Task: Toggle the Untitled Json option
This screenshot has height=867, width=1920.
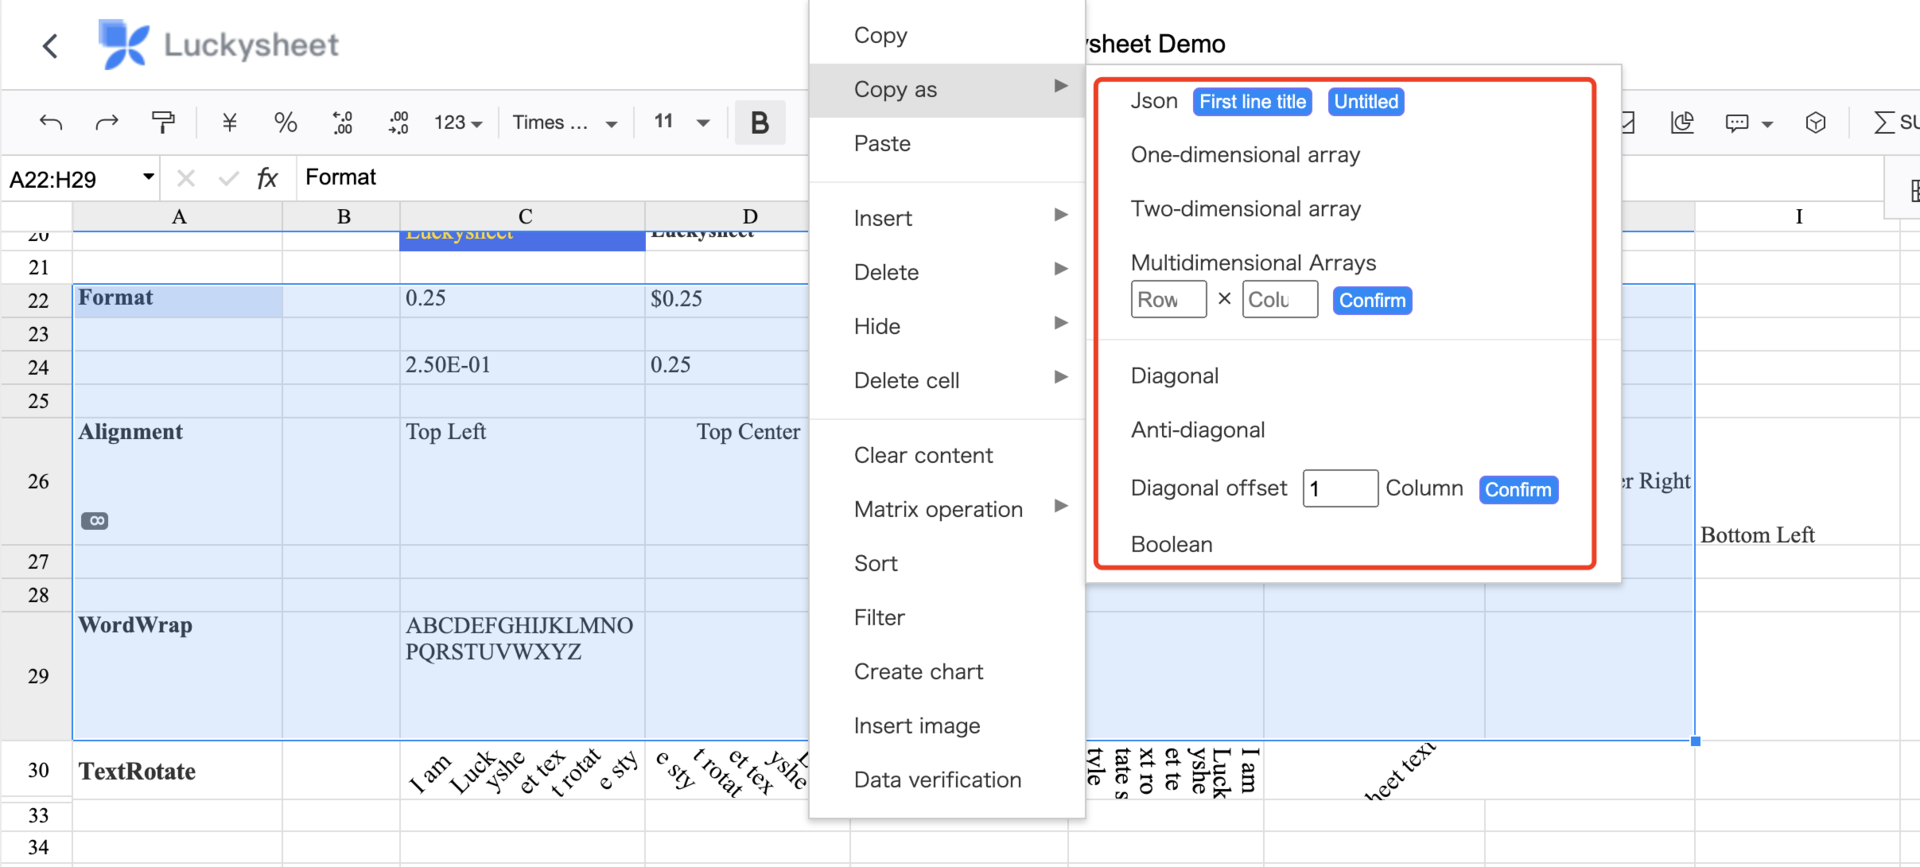Action: [1366, 102]
